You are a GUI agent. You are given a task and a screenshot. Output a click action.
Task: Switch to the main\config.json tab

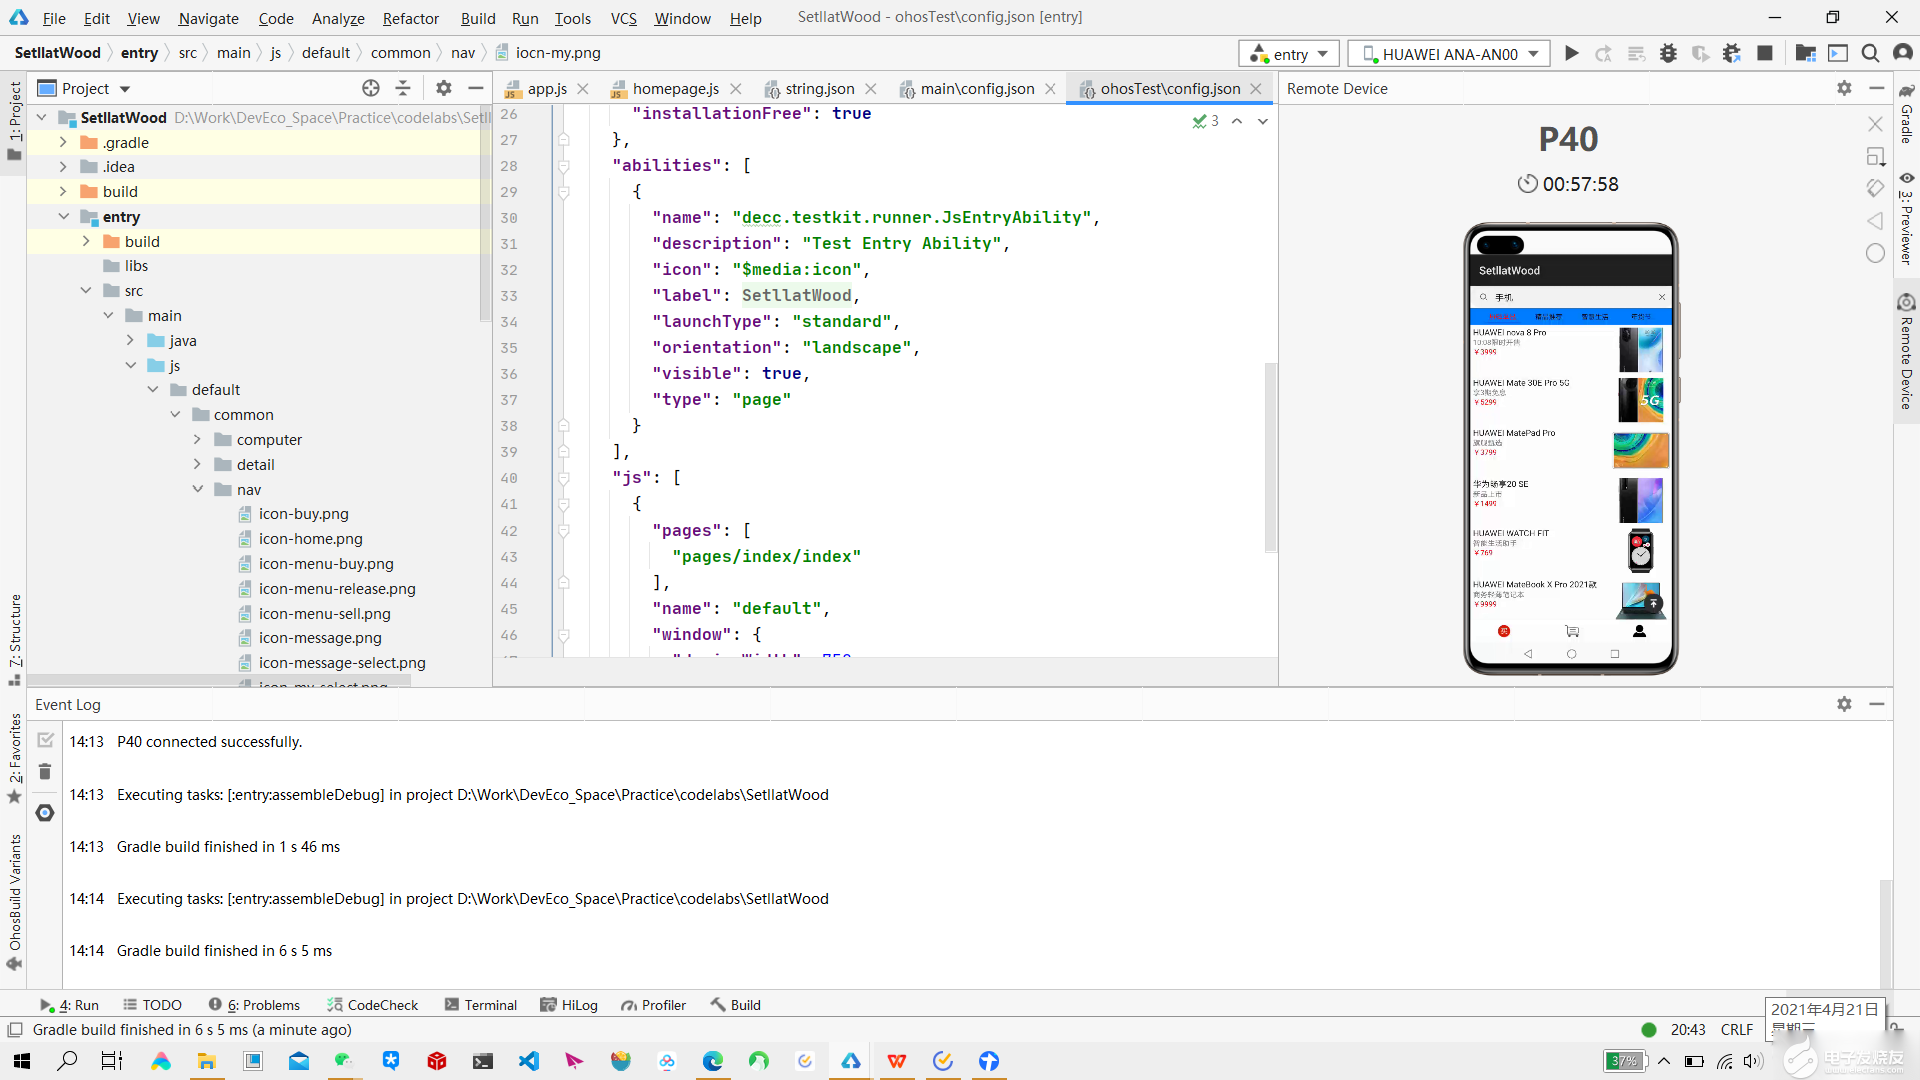pos(977,88)
